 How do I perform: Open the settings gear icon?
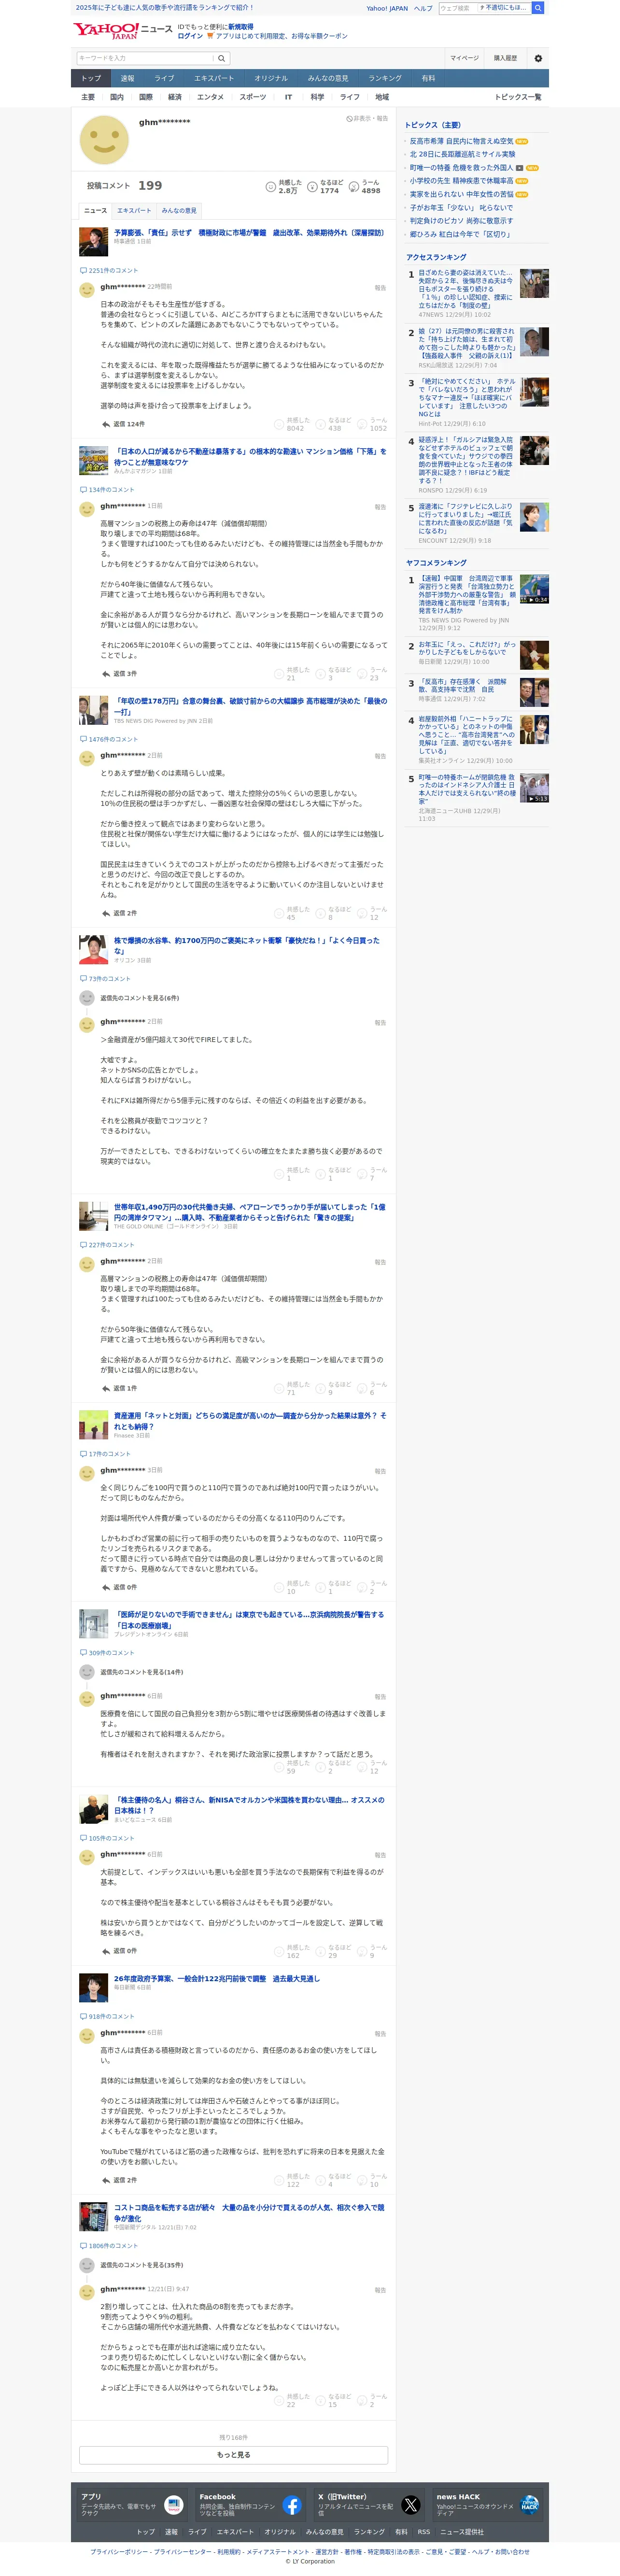(x=538, y=58)
